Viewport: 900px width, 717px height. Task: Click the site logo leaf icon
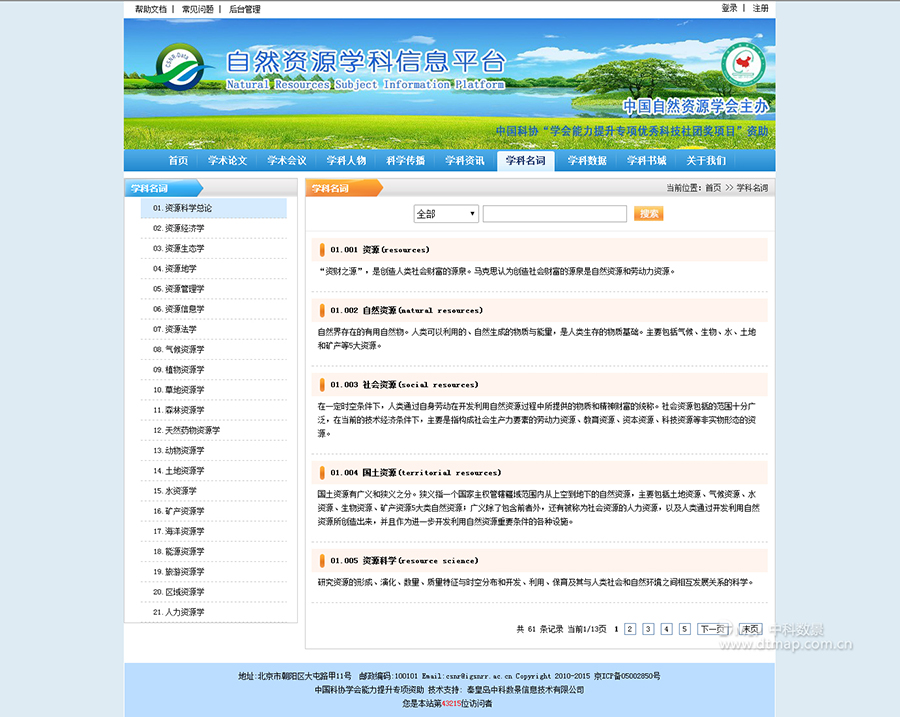pyautogui.click(x=178, y=68)
